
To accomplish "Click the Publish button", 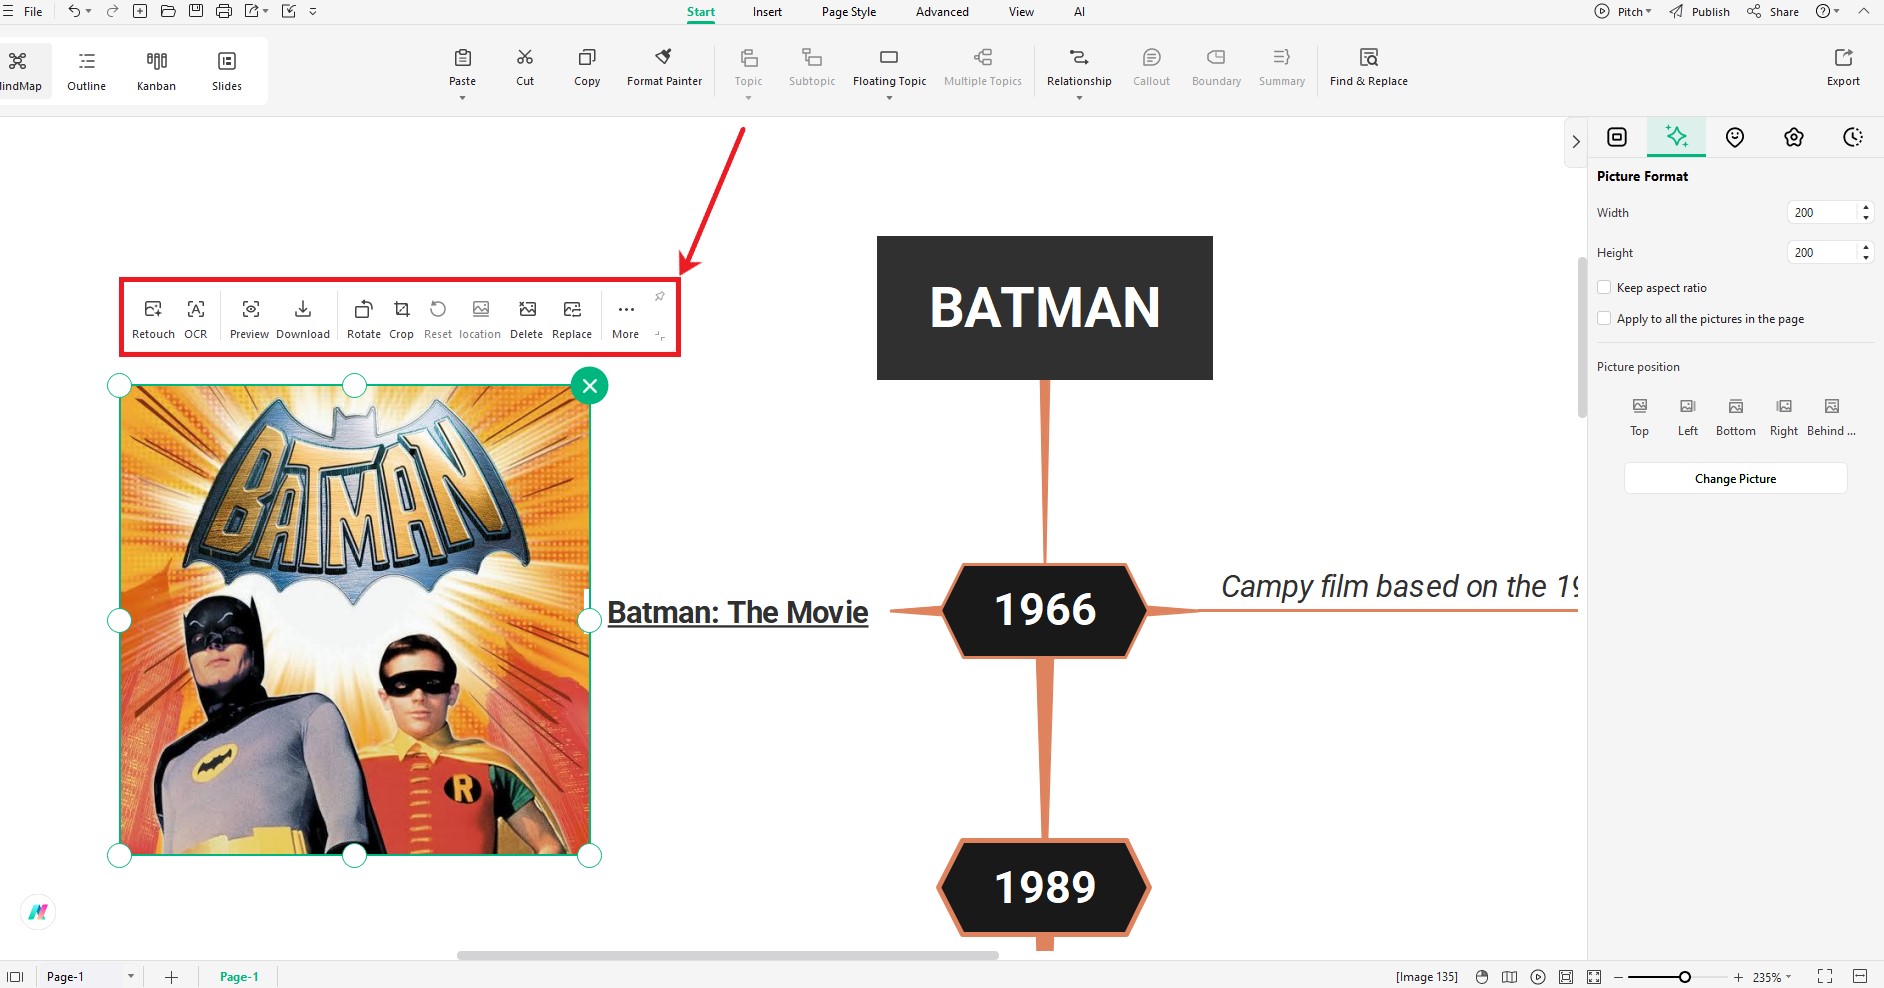I will click(x=1699, y=12).
